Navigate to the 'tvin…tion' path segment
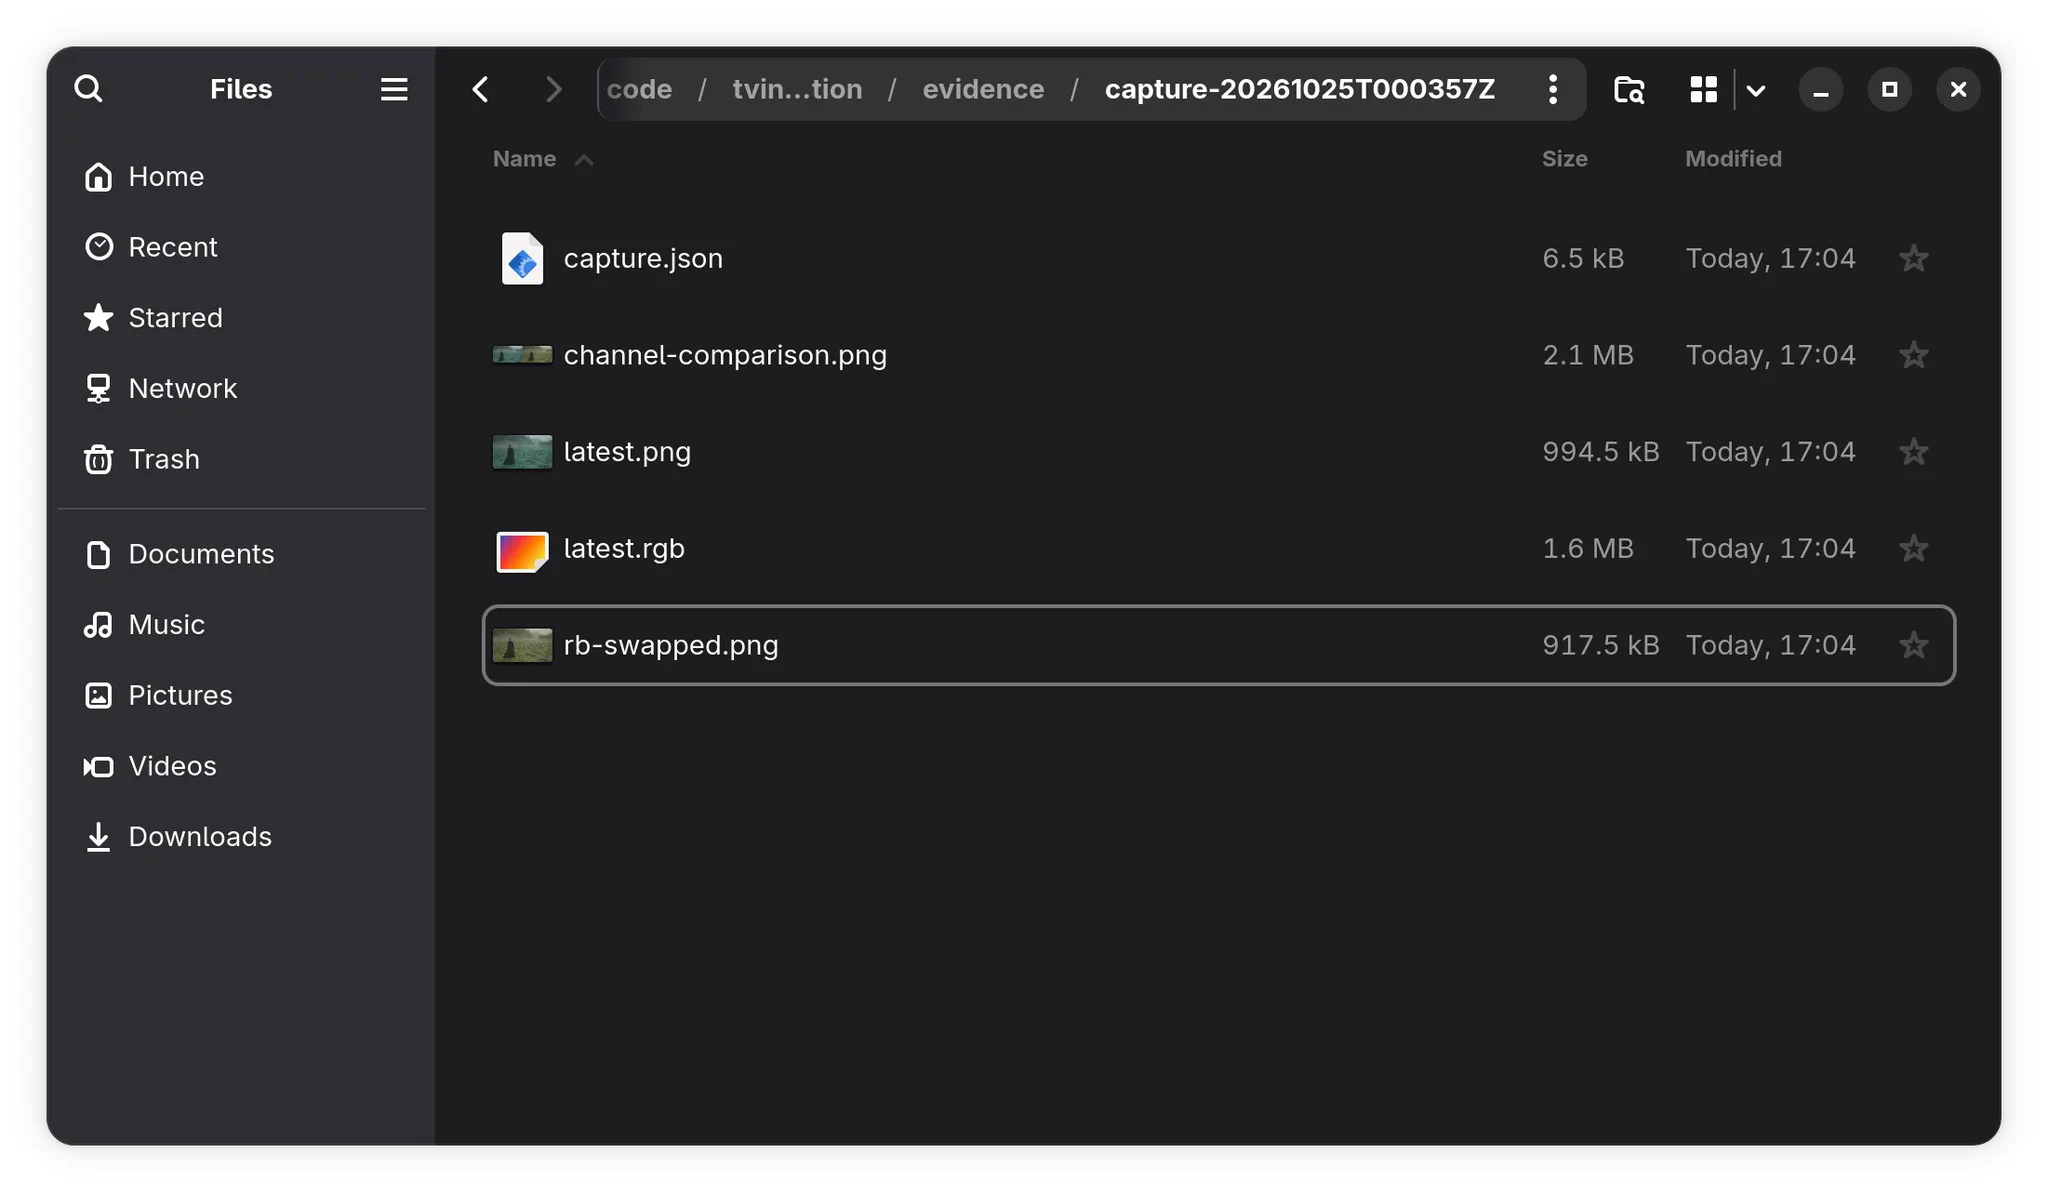This screenshot has width=2048, height=1192. coord(797,89)
